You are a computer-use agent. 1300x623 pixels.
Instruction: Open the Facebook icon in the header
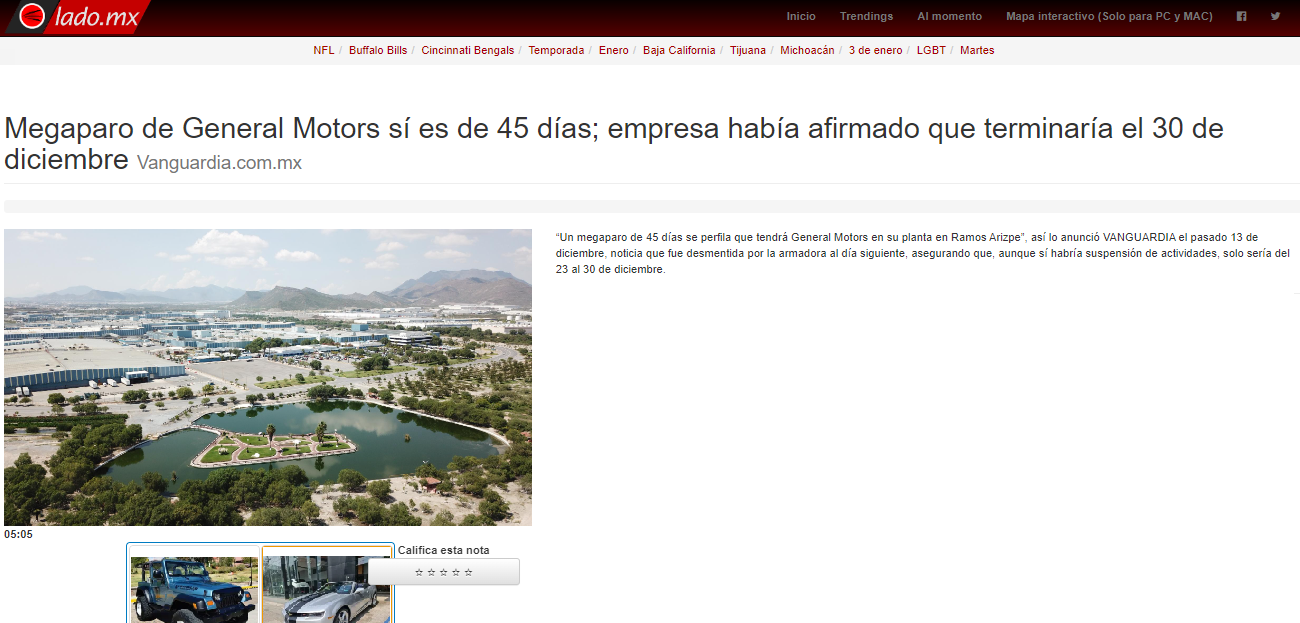1241,16
